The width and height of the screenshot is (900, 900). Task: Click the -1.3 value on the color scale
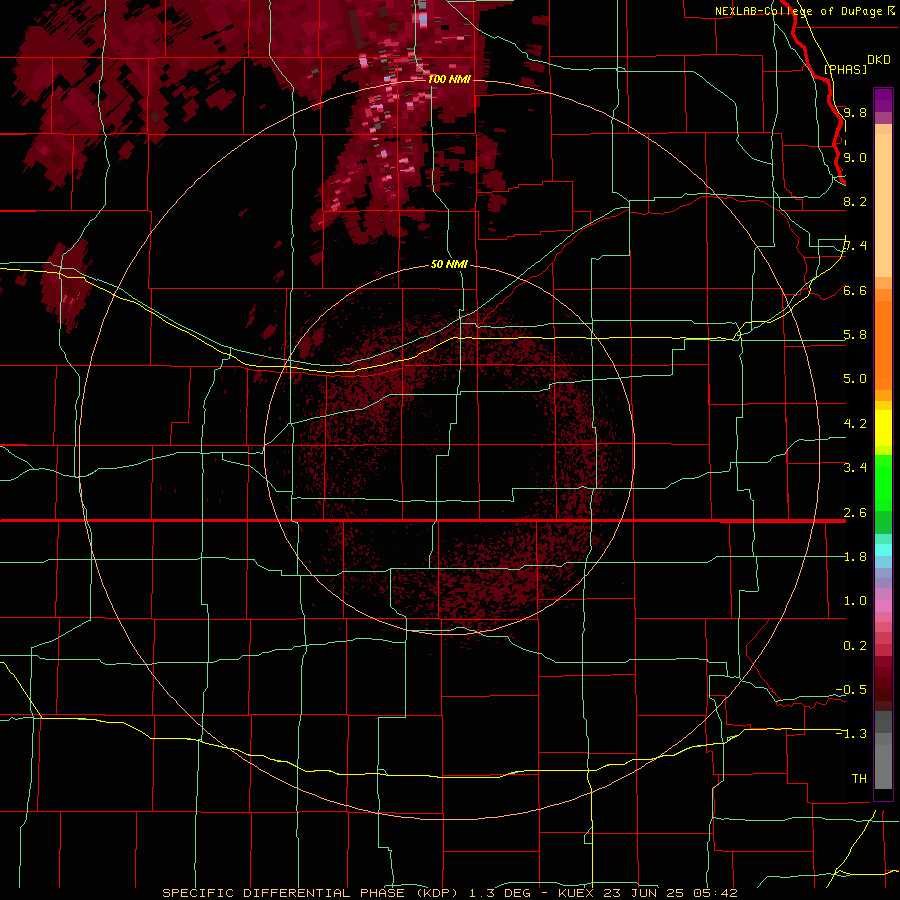(851, 734)
